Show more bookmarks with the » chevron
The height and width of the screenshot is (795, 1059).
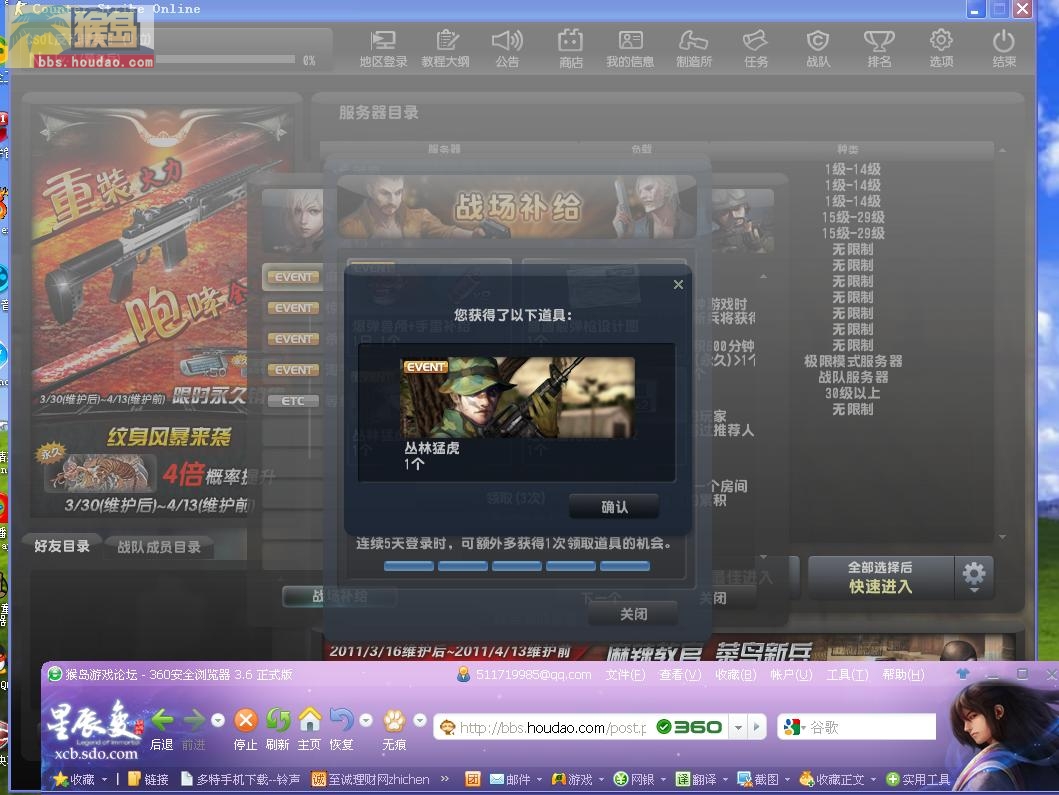(x=444, y=779)
